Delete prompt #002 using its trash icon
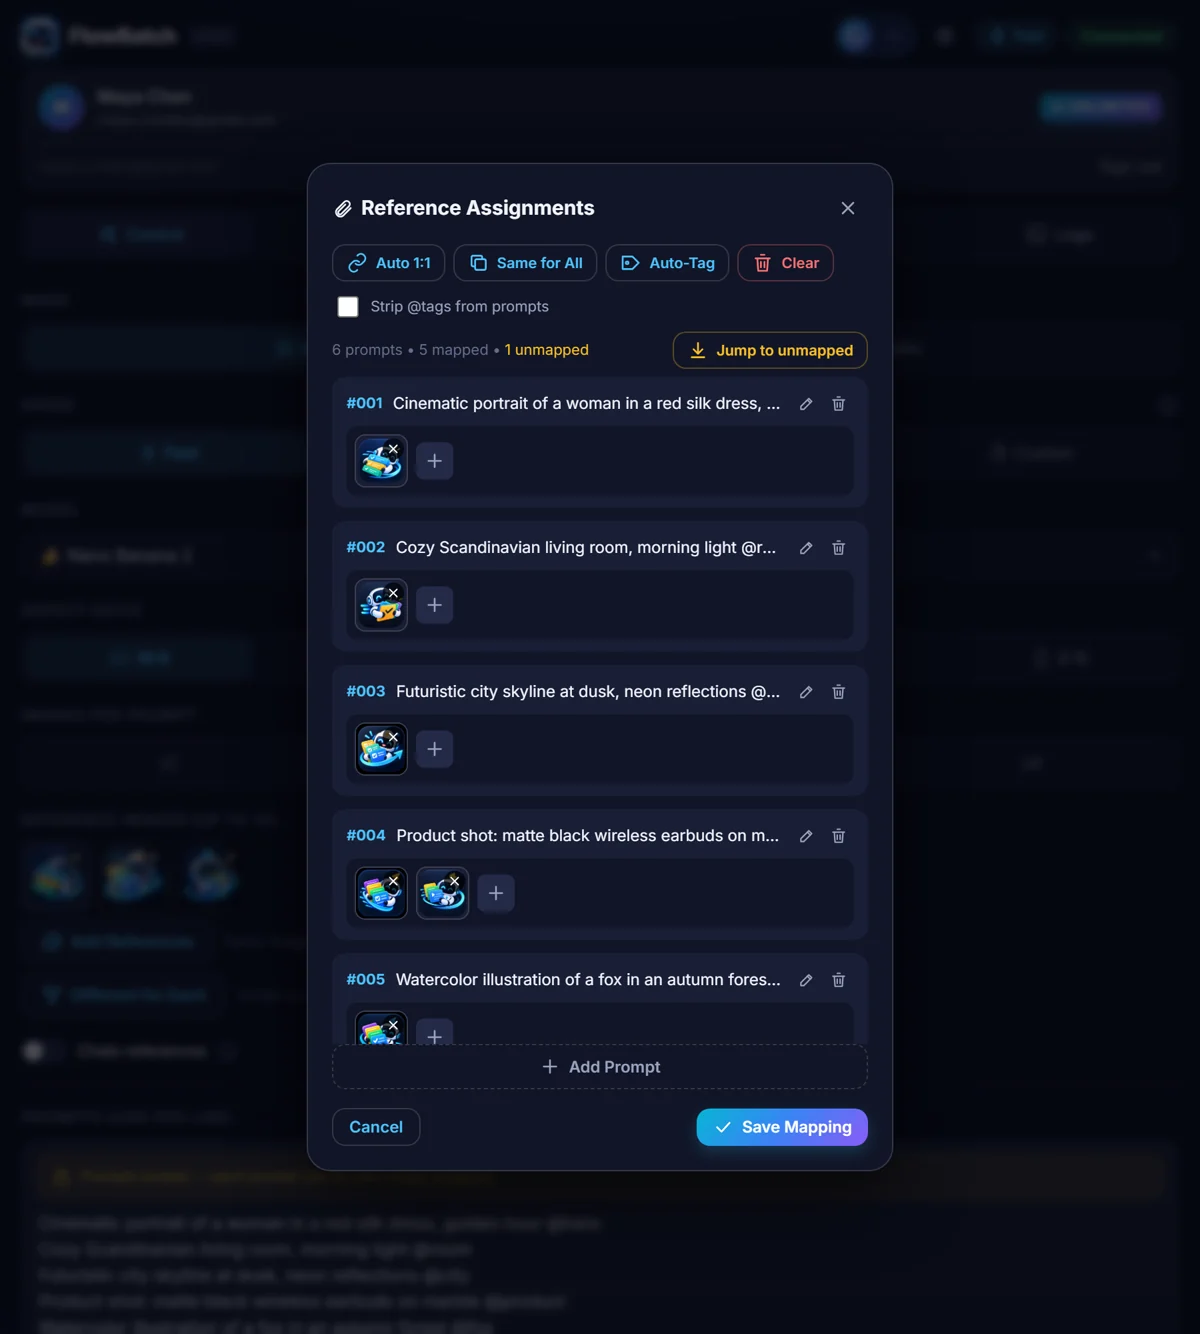Screen dimensions: 1200x1334 tap(839, 548)
